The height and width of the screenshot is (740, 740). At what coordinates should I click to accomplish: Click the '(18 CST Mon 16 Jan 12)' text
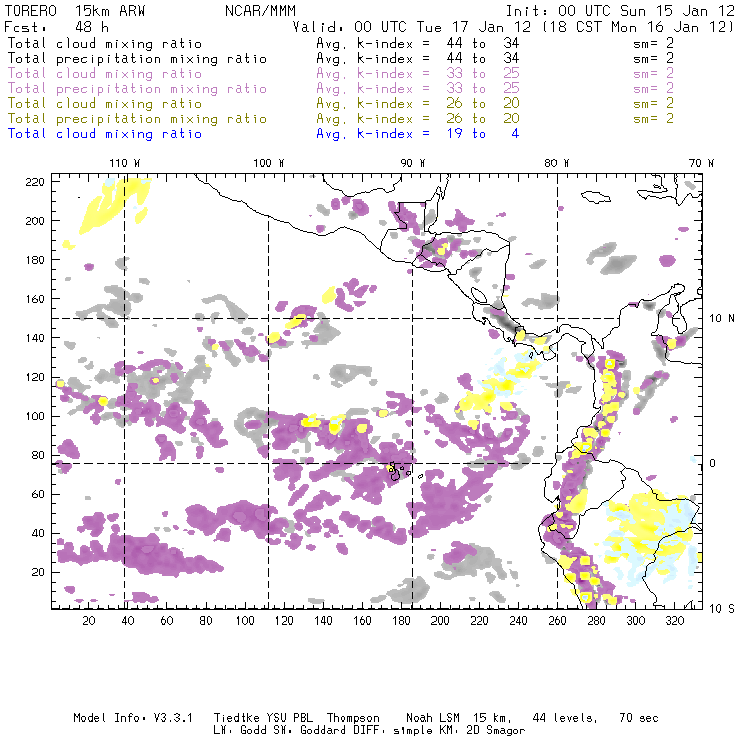pos(637,27)
